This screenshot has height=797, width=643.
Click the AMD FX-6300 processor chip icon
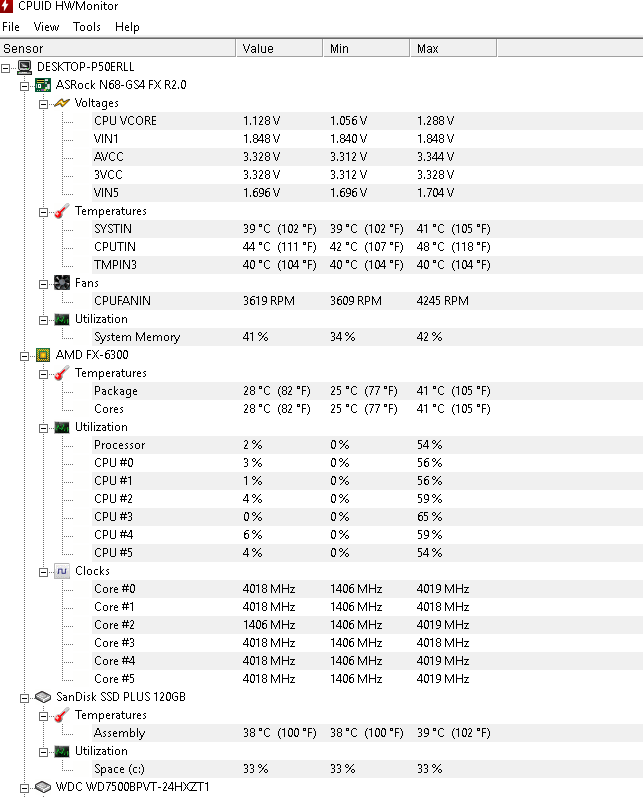(43, 355)
